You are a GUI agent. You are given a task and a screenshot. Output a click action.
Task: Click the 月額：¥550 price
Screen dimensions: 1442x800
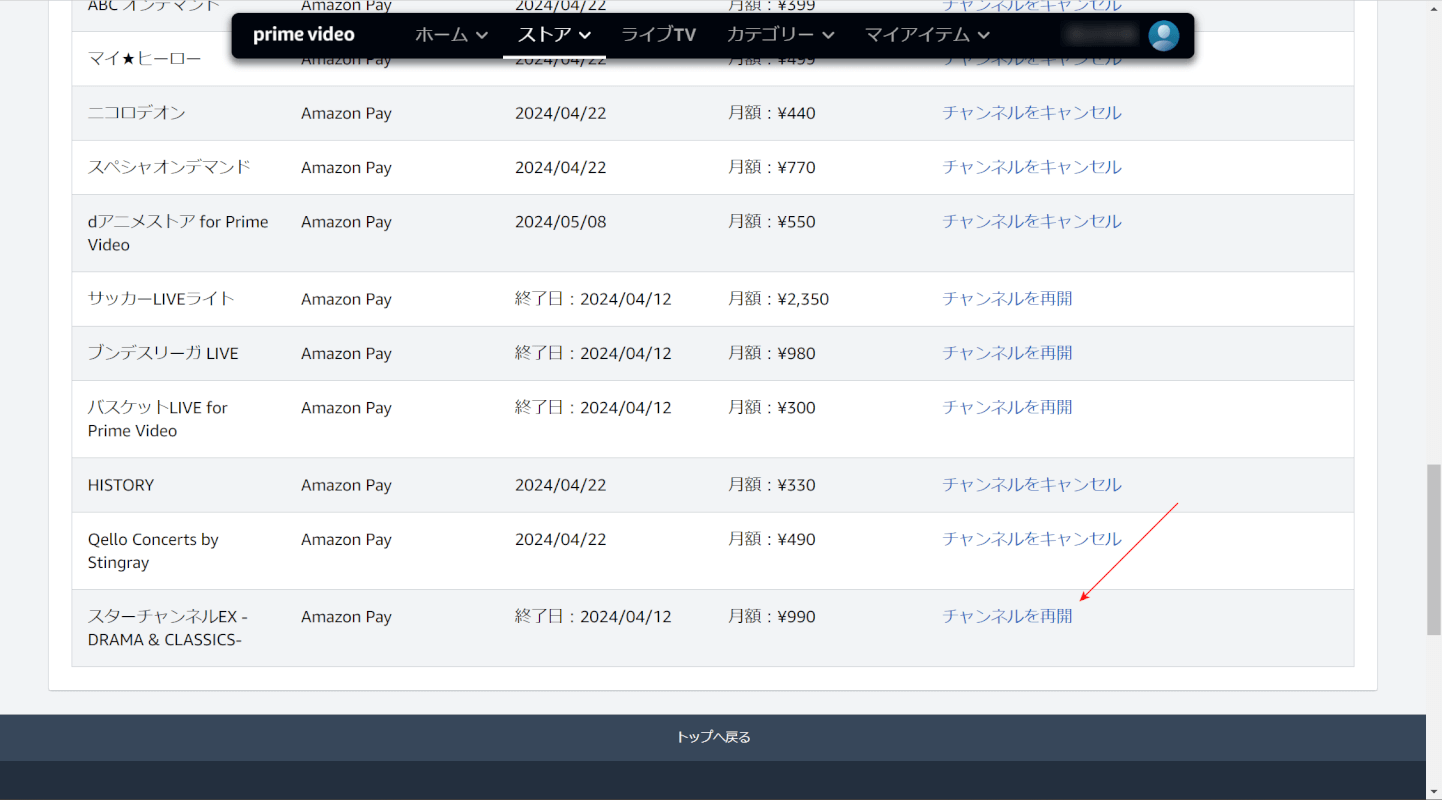tap(772, 221)
